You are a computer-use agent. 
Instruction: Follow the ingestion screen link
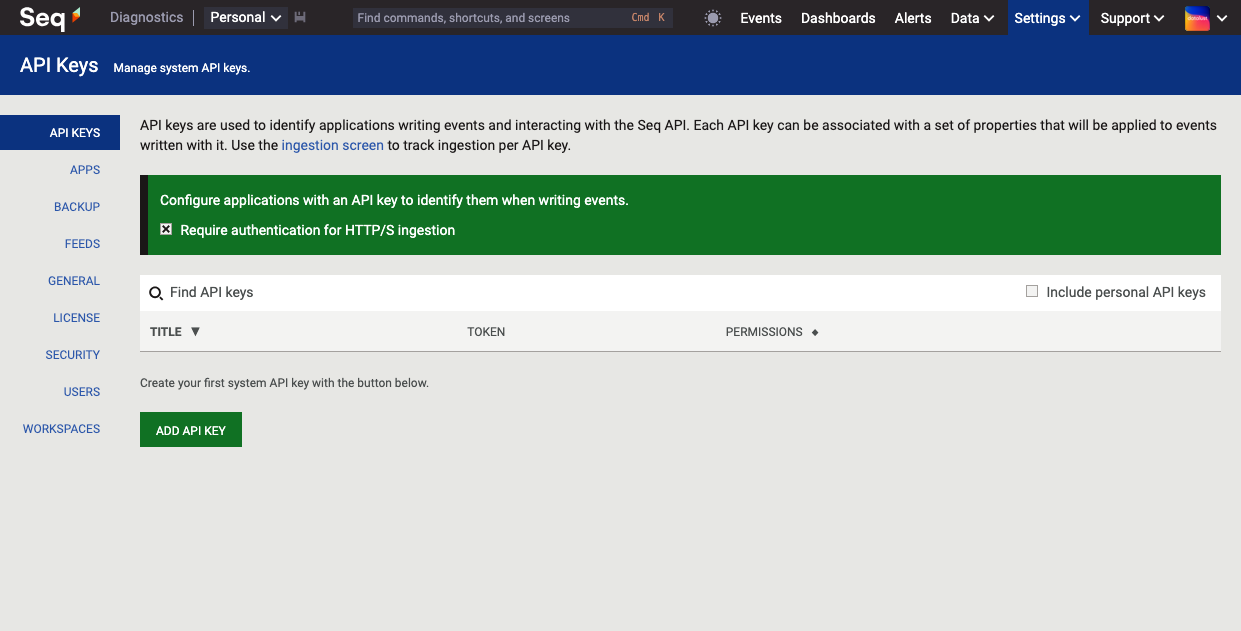pyautogui.click(x=332, y=145)
